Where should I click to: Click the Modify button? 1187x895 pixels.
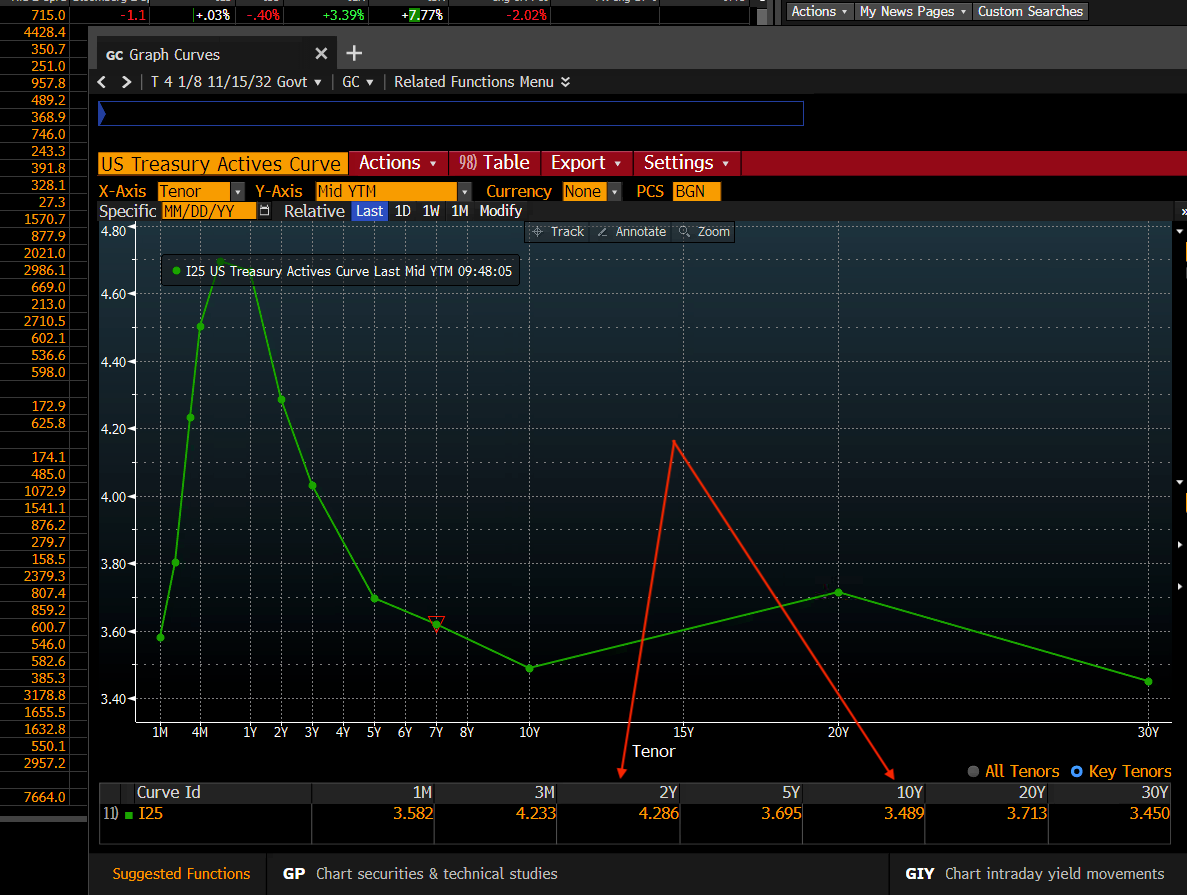[x=500, y=211]
